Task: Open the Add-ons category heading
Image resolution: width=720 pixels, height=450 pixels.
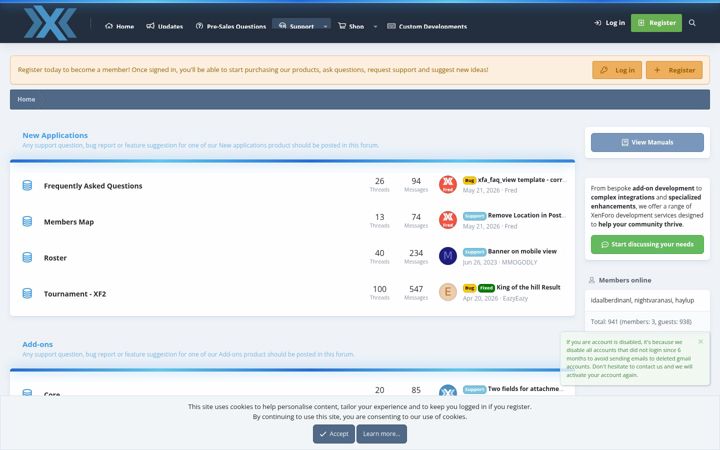Action: 38,344
